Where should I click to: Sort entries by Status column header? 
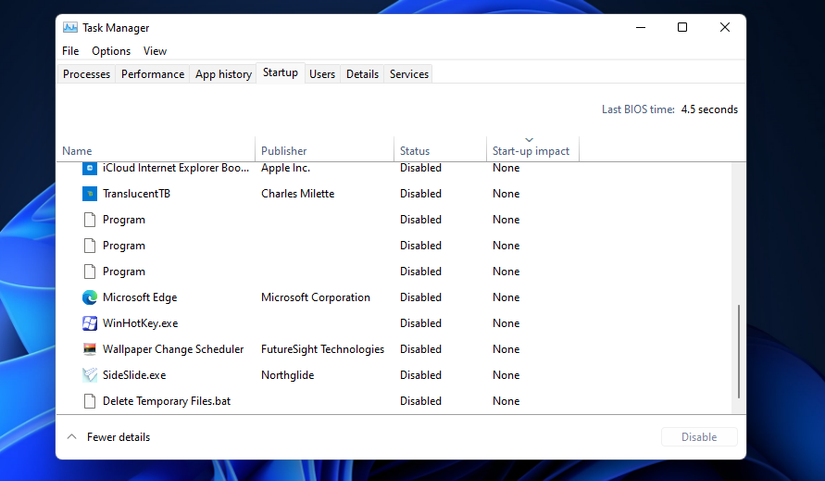point(415,151)
